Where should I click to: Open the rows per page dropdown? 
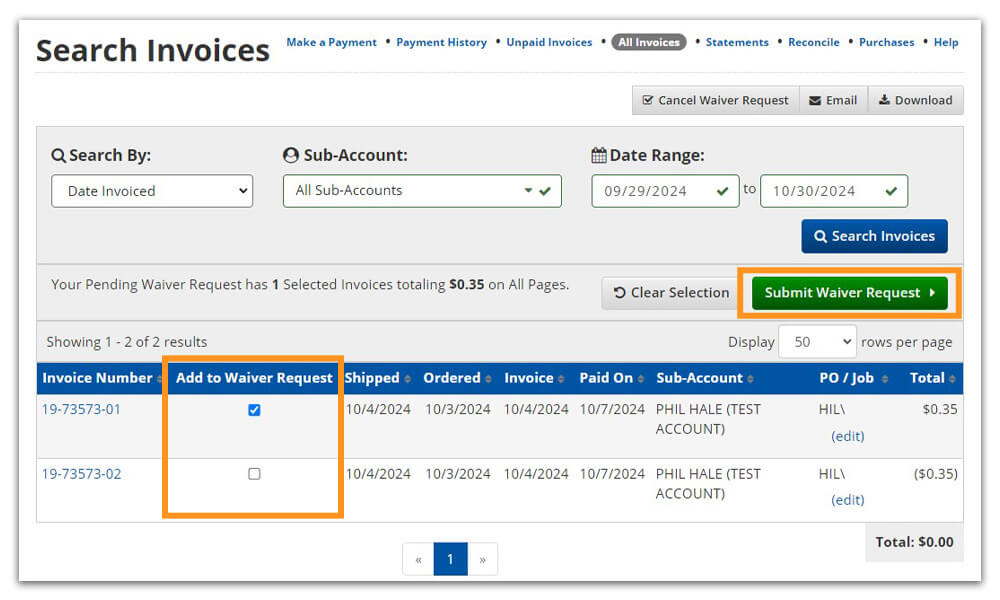[817, 342]
